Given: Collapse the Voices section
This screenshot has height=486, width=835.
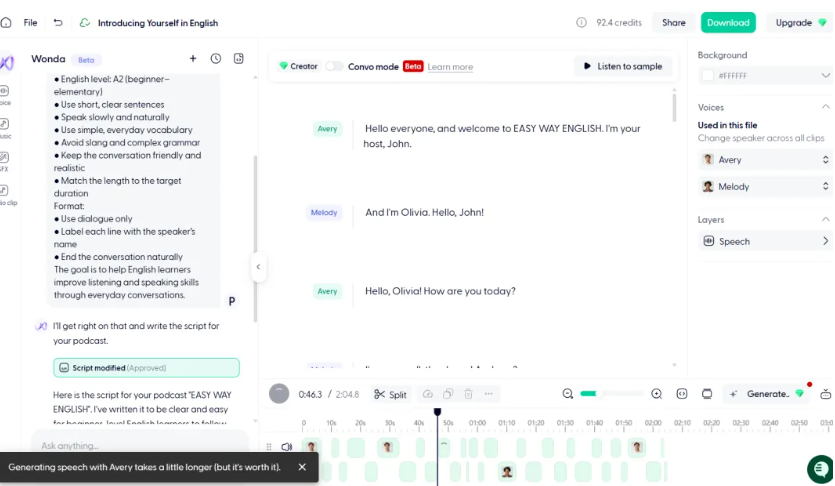Looking at the screenshot, I should pos(825,107).
